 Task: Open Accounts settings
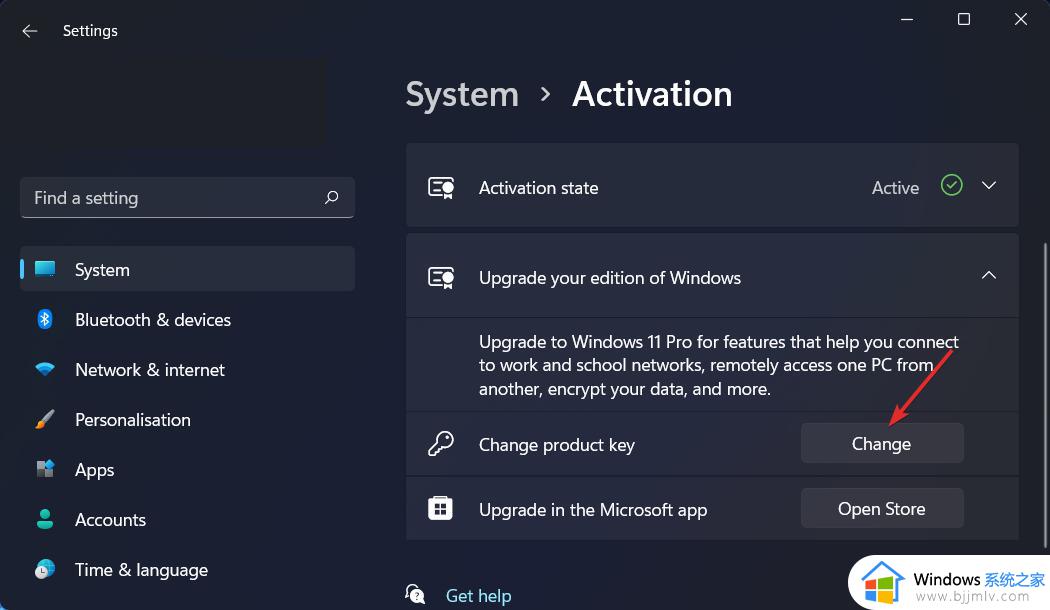tap(188, 520)
